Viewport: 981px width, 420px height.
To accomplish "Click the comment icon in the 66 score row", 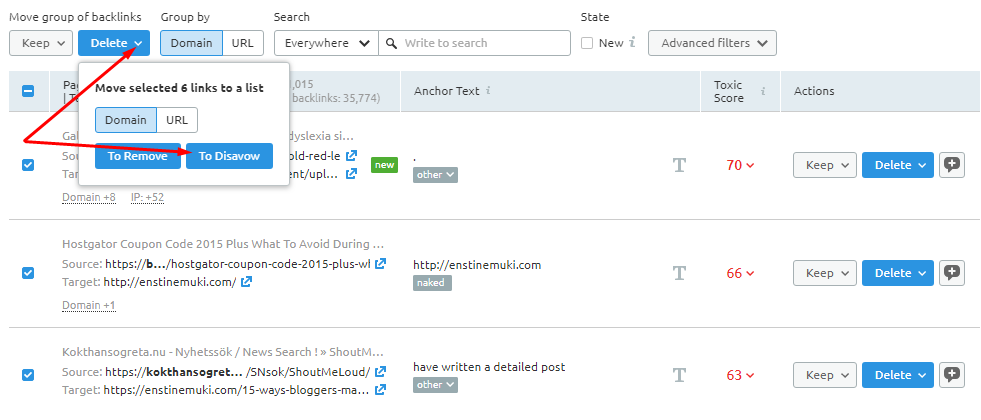I will (952, 273).
